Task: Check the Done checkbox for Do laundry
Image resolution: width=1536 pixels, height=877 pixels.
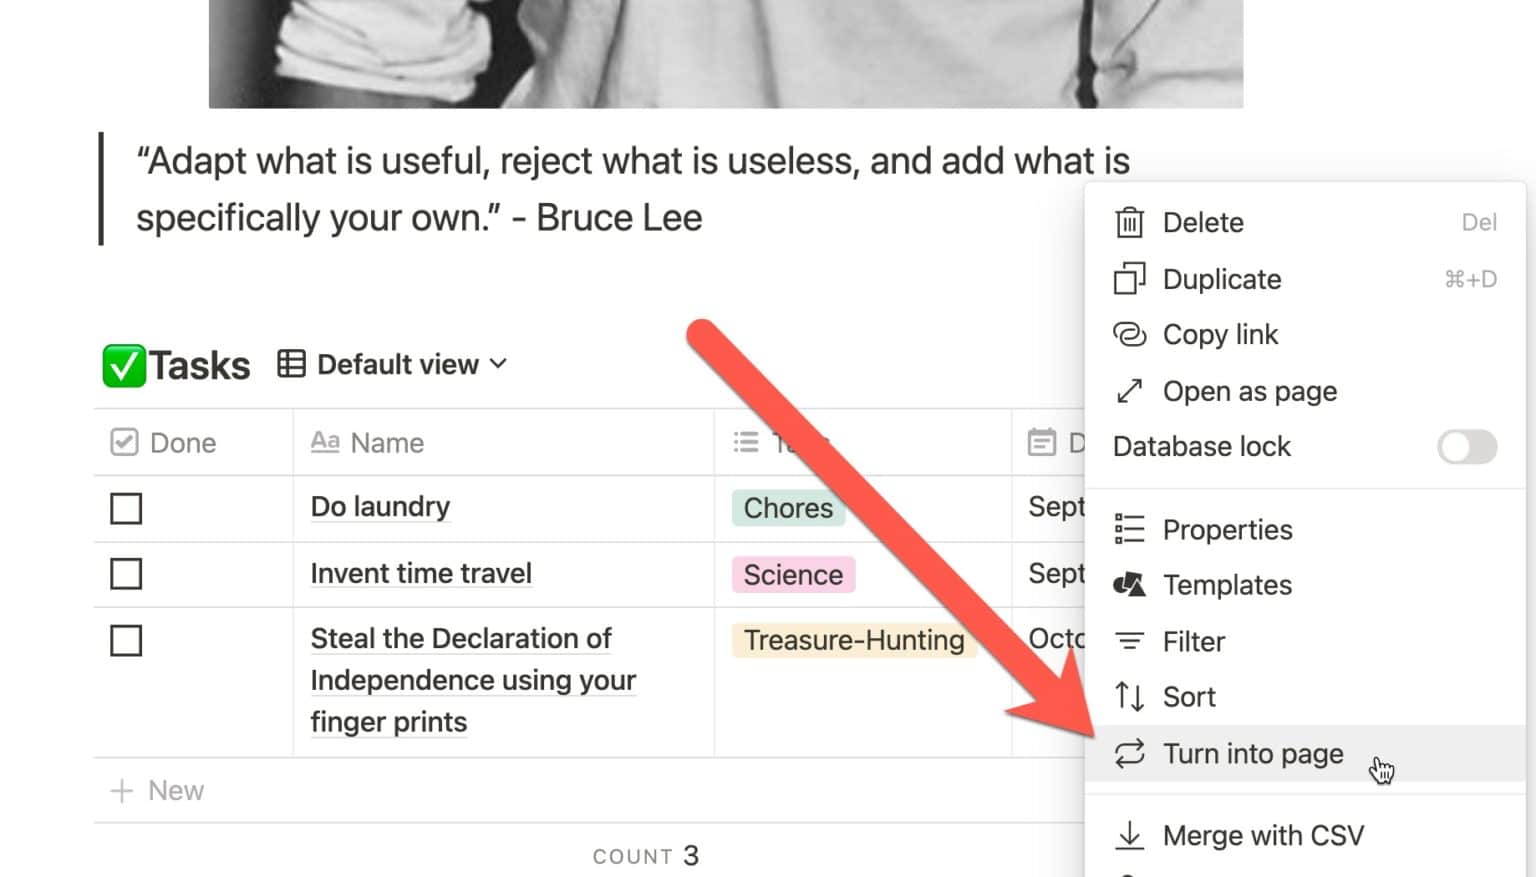Action: tap(125, 508)
